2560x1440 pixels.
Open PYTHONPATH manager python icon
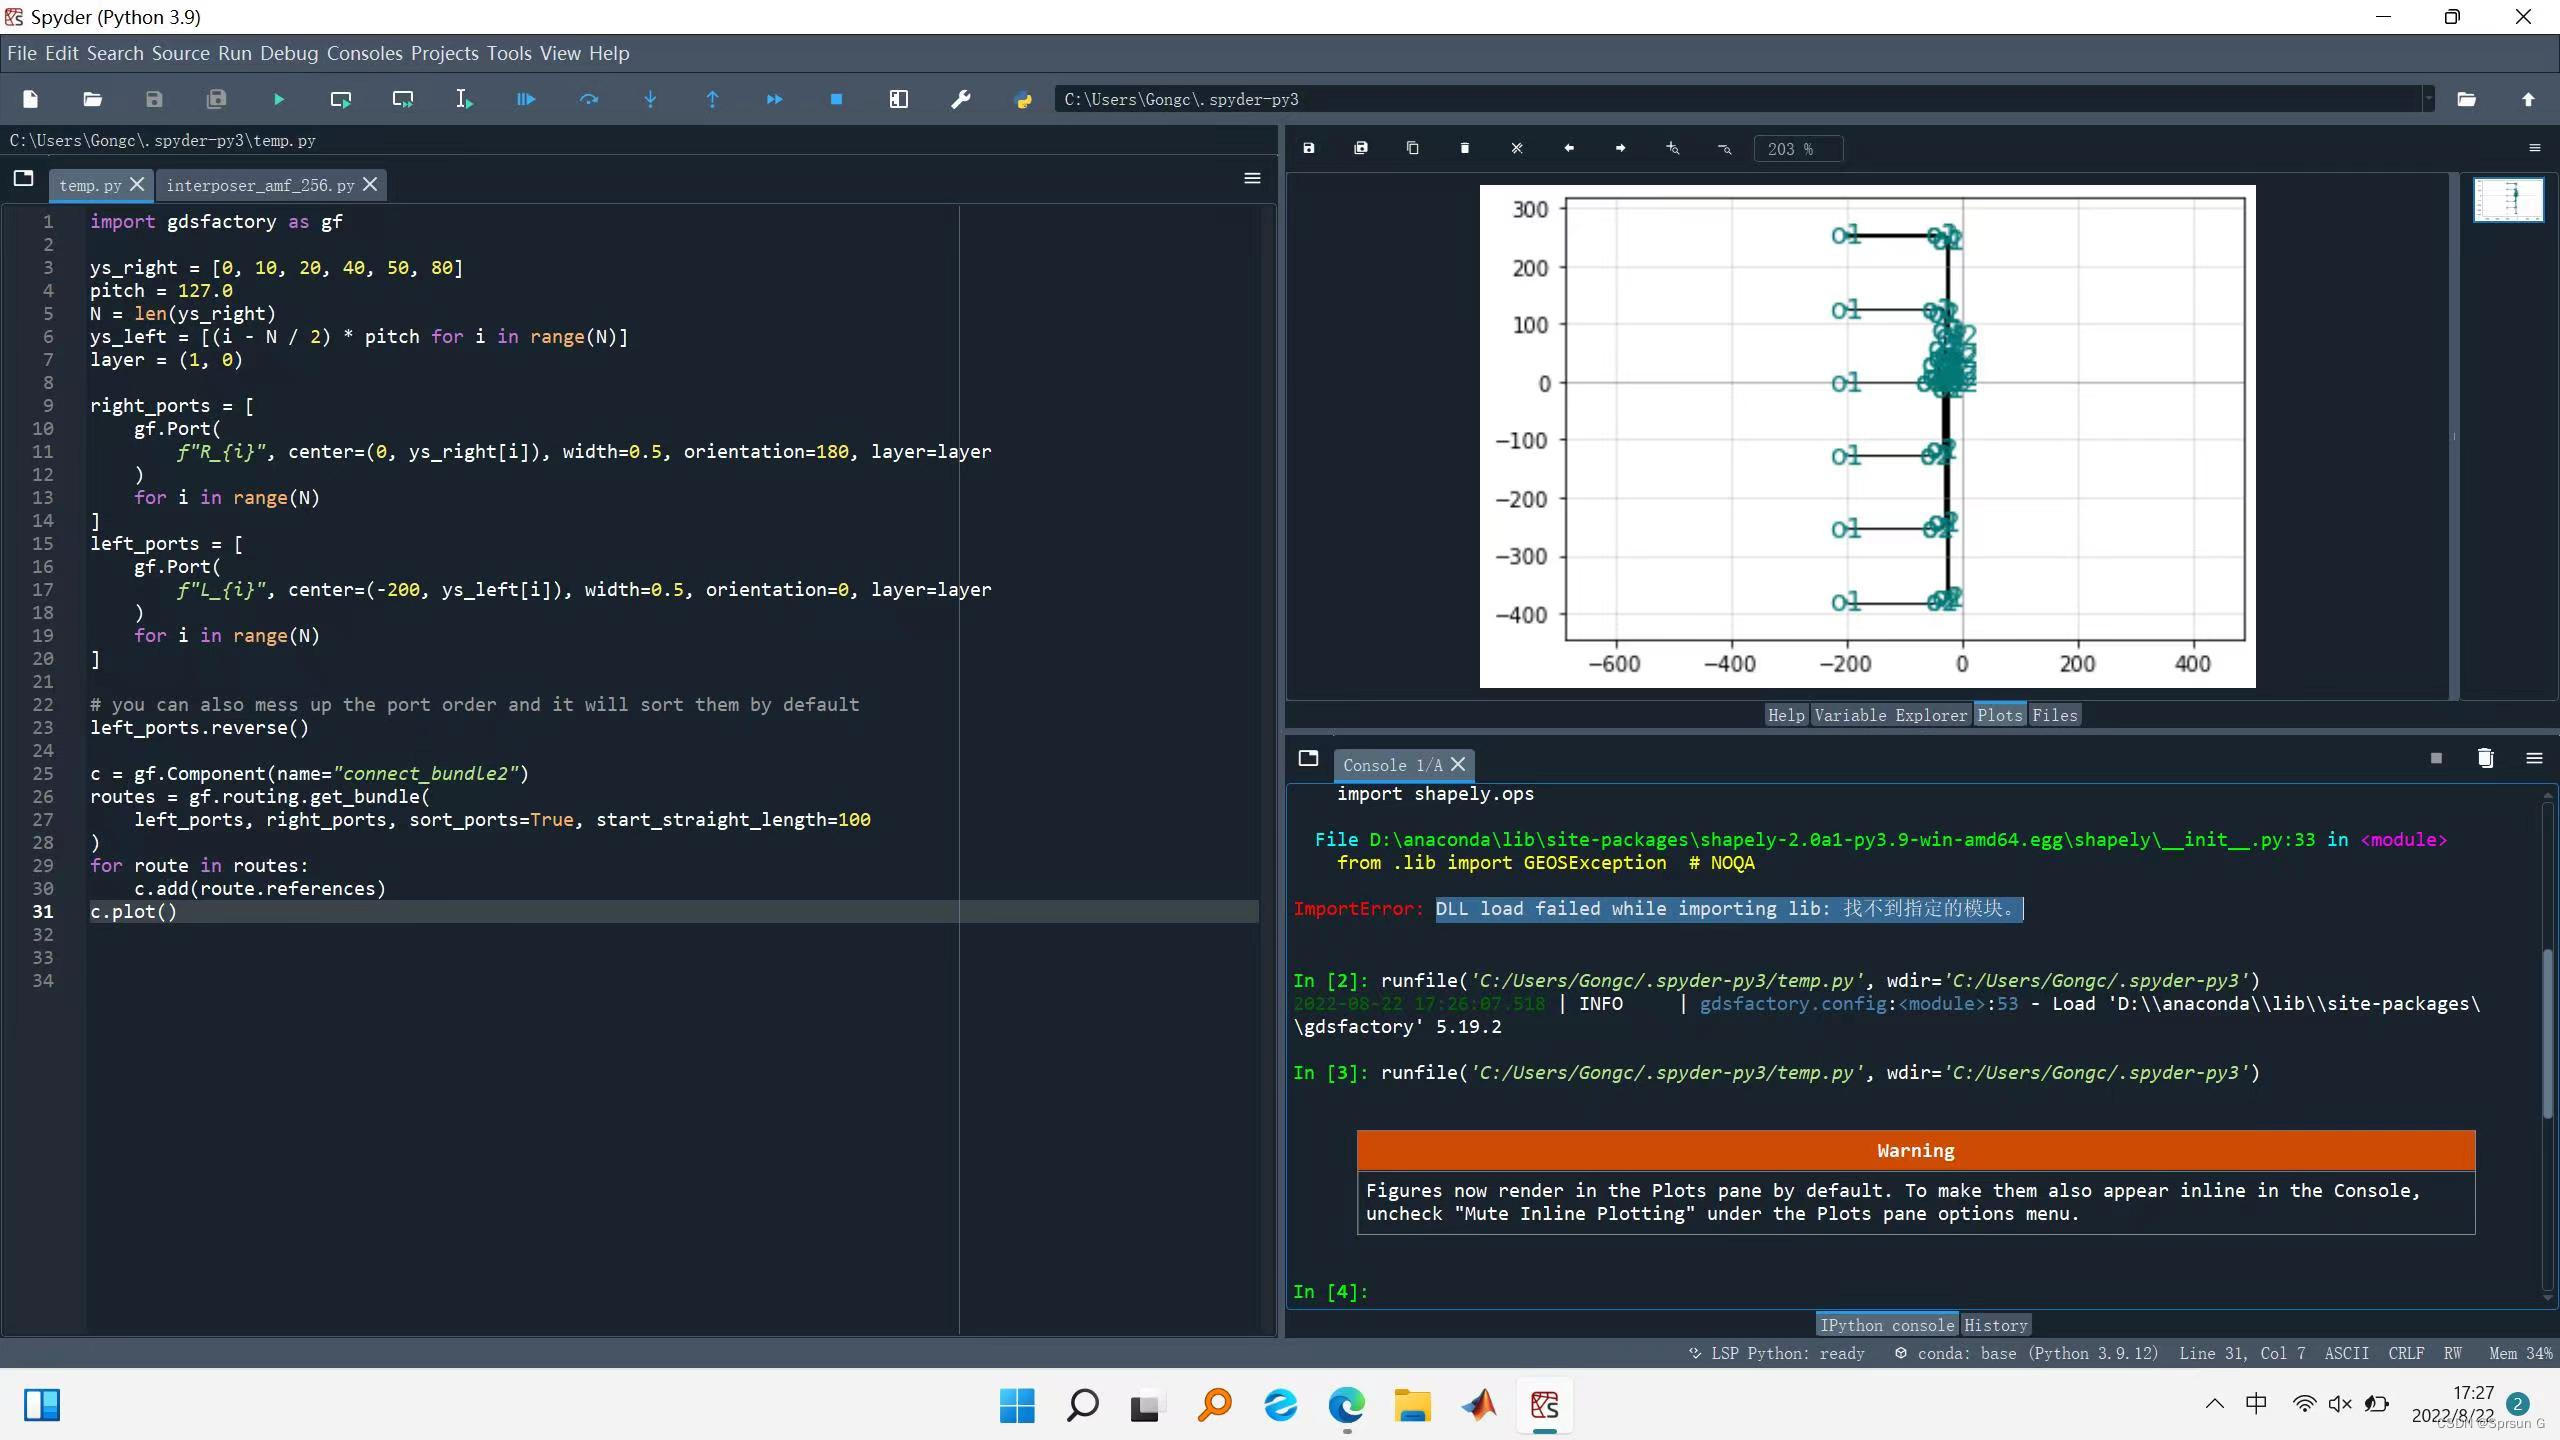[x=1022, y=99]
